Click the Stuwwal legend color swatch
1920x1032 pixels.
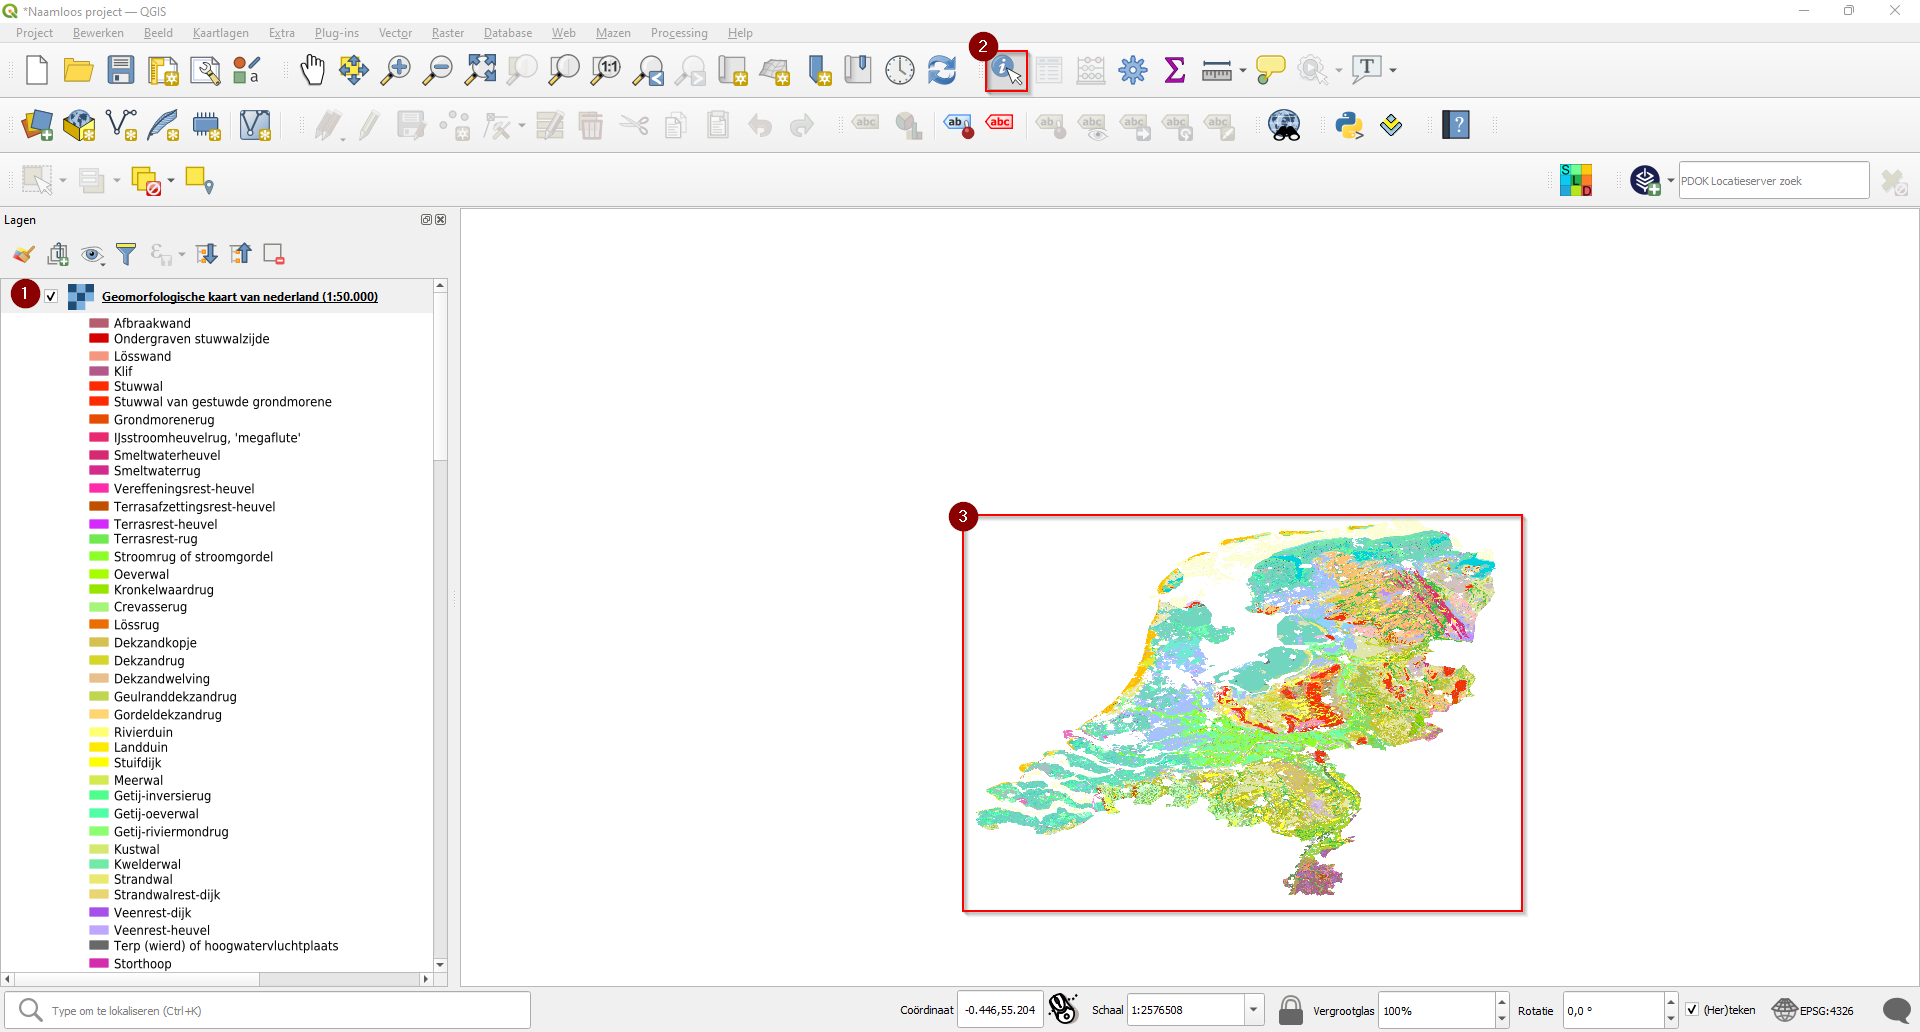pyautogui.click(x=99, y=386)
